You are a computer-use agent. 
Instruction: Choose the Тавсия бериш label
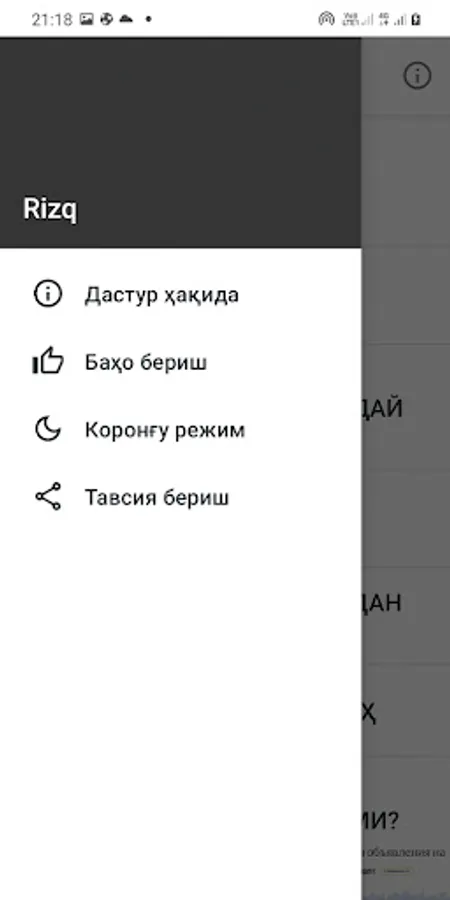coord(157,497)
